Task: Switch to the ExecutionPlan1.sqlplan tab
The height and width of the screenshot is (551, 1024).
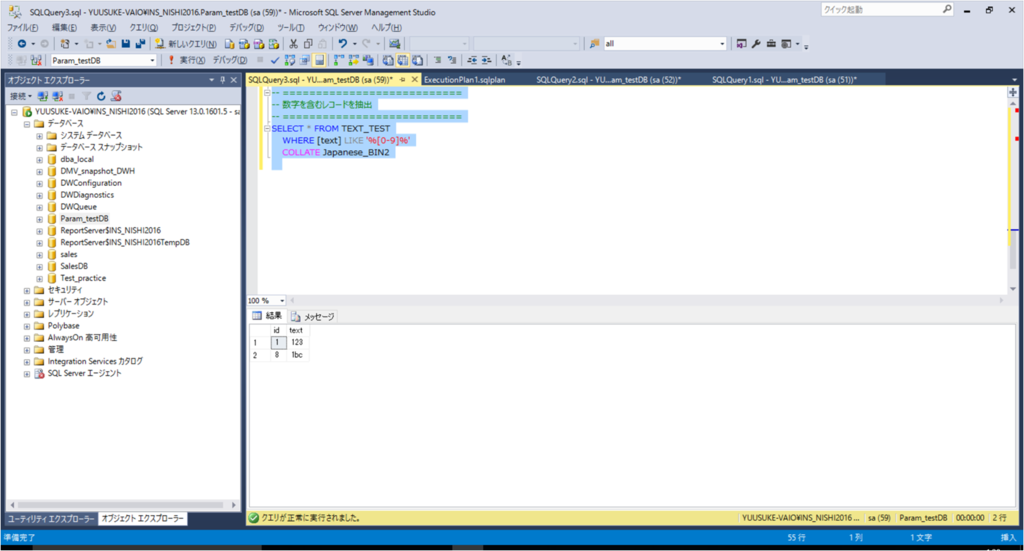Action: click(464, 80)
